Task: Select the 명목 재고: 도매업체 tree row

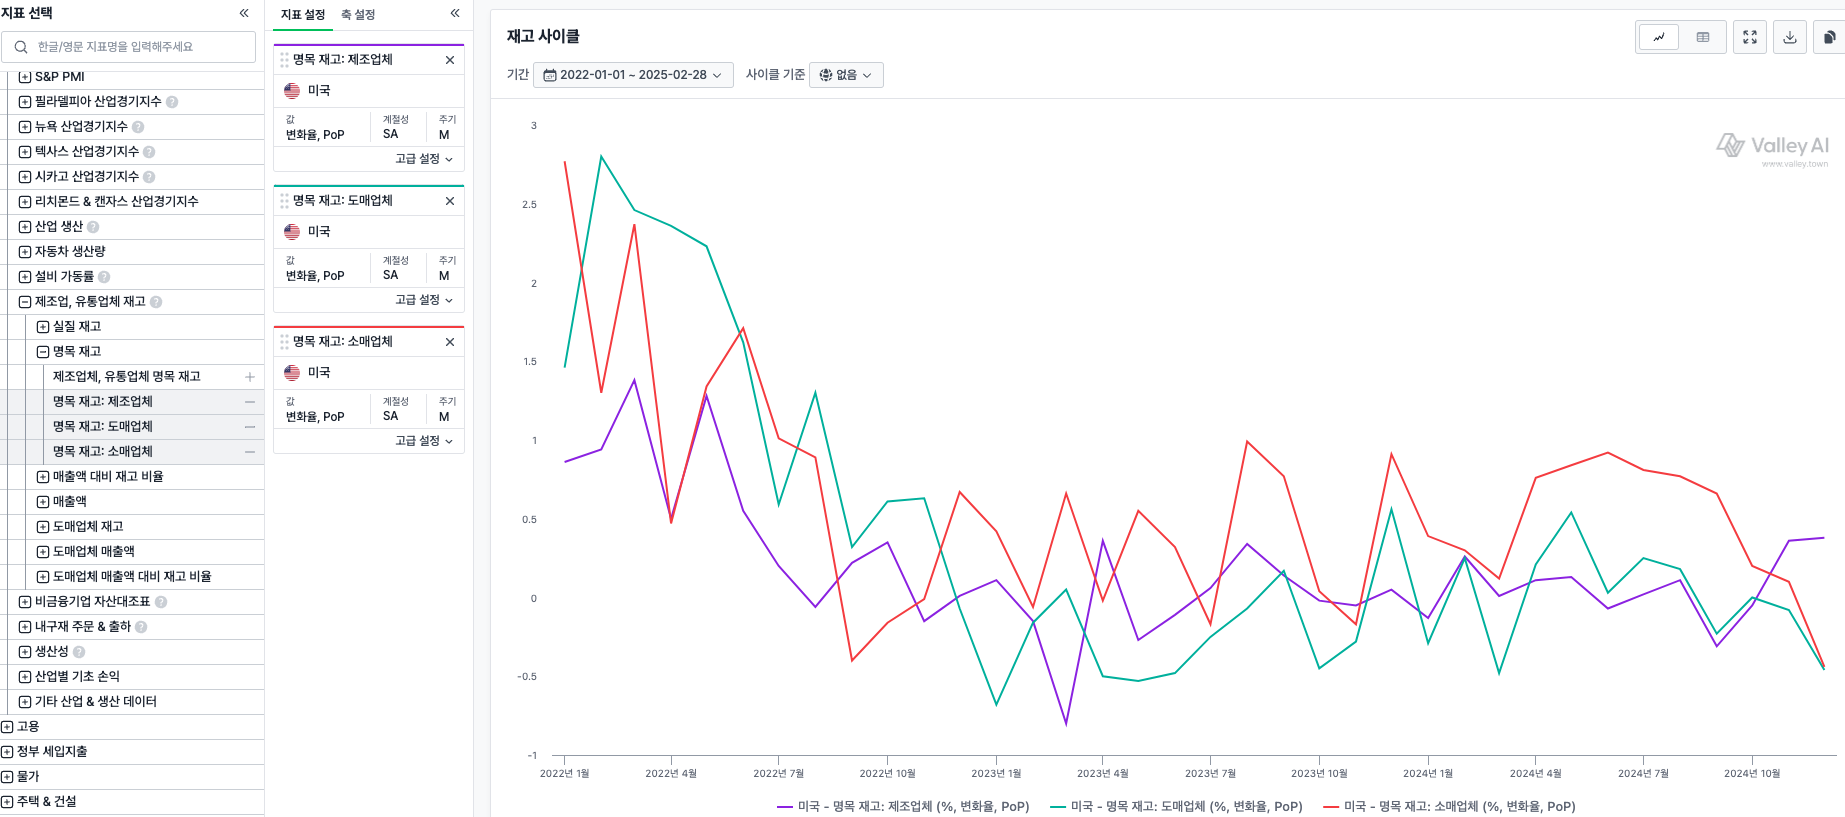Action: 132,427
